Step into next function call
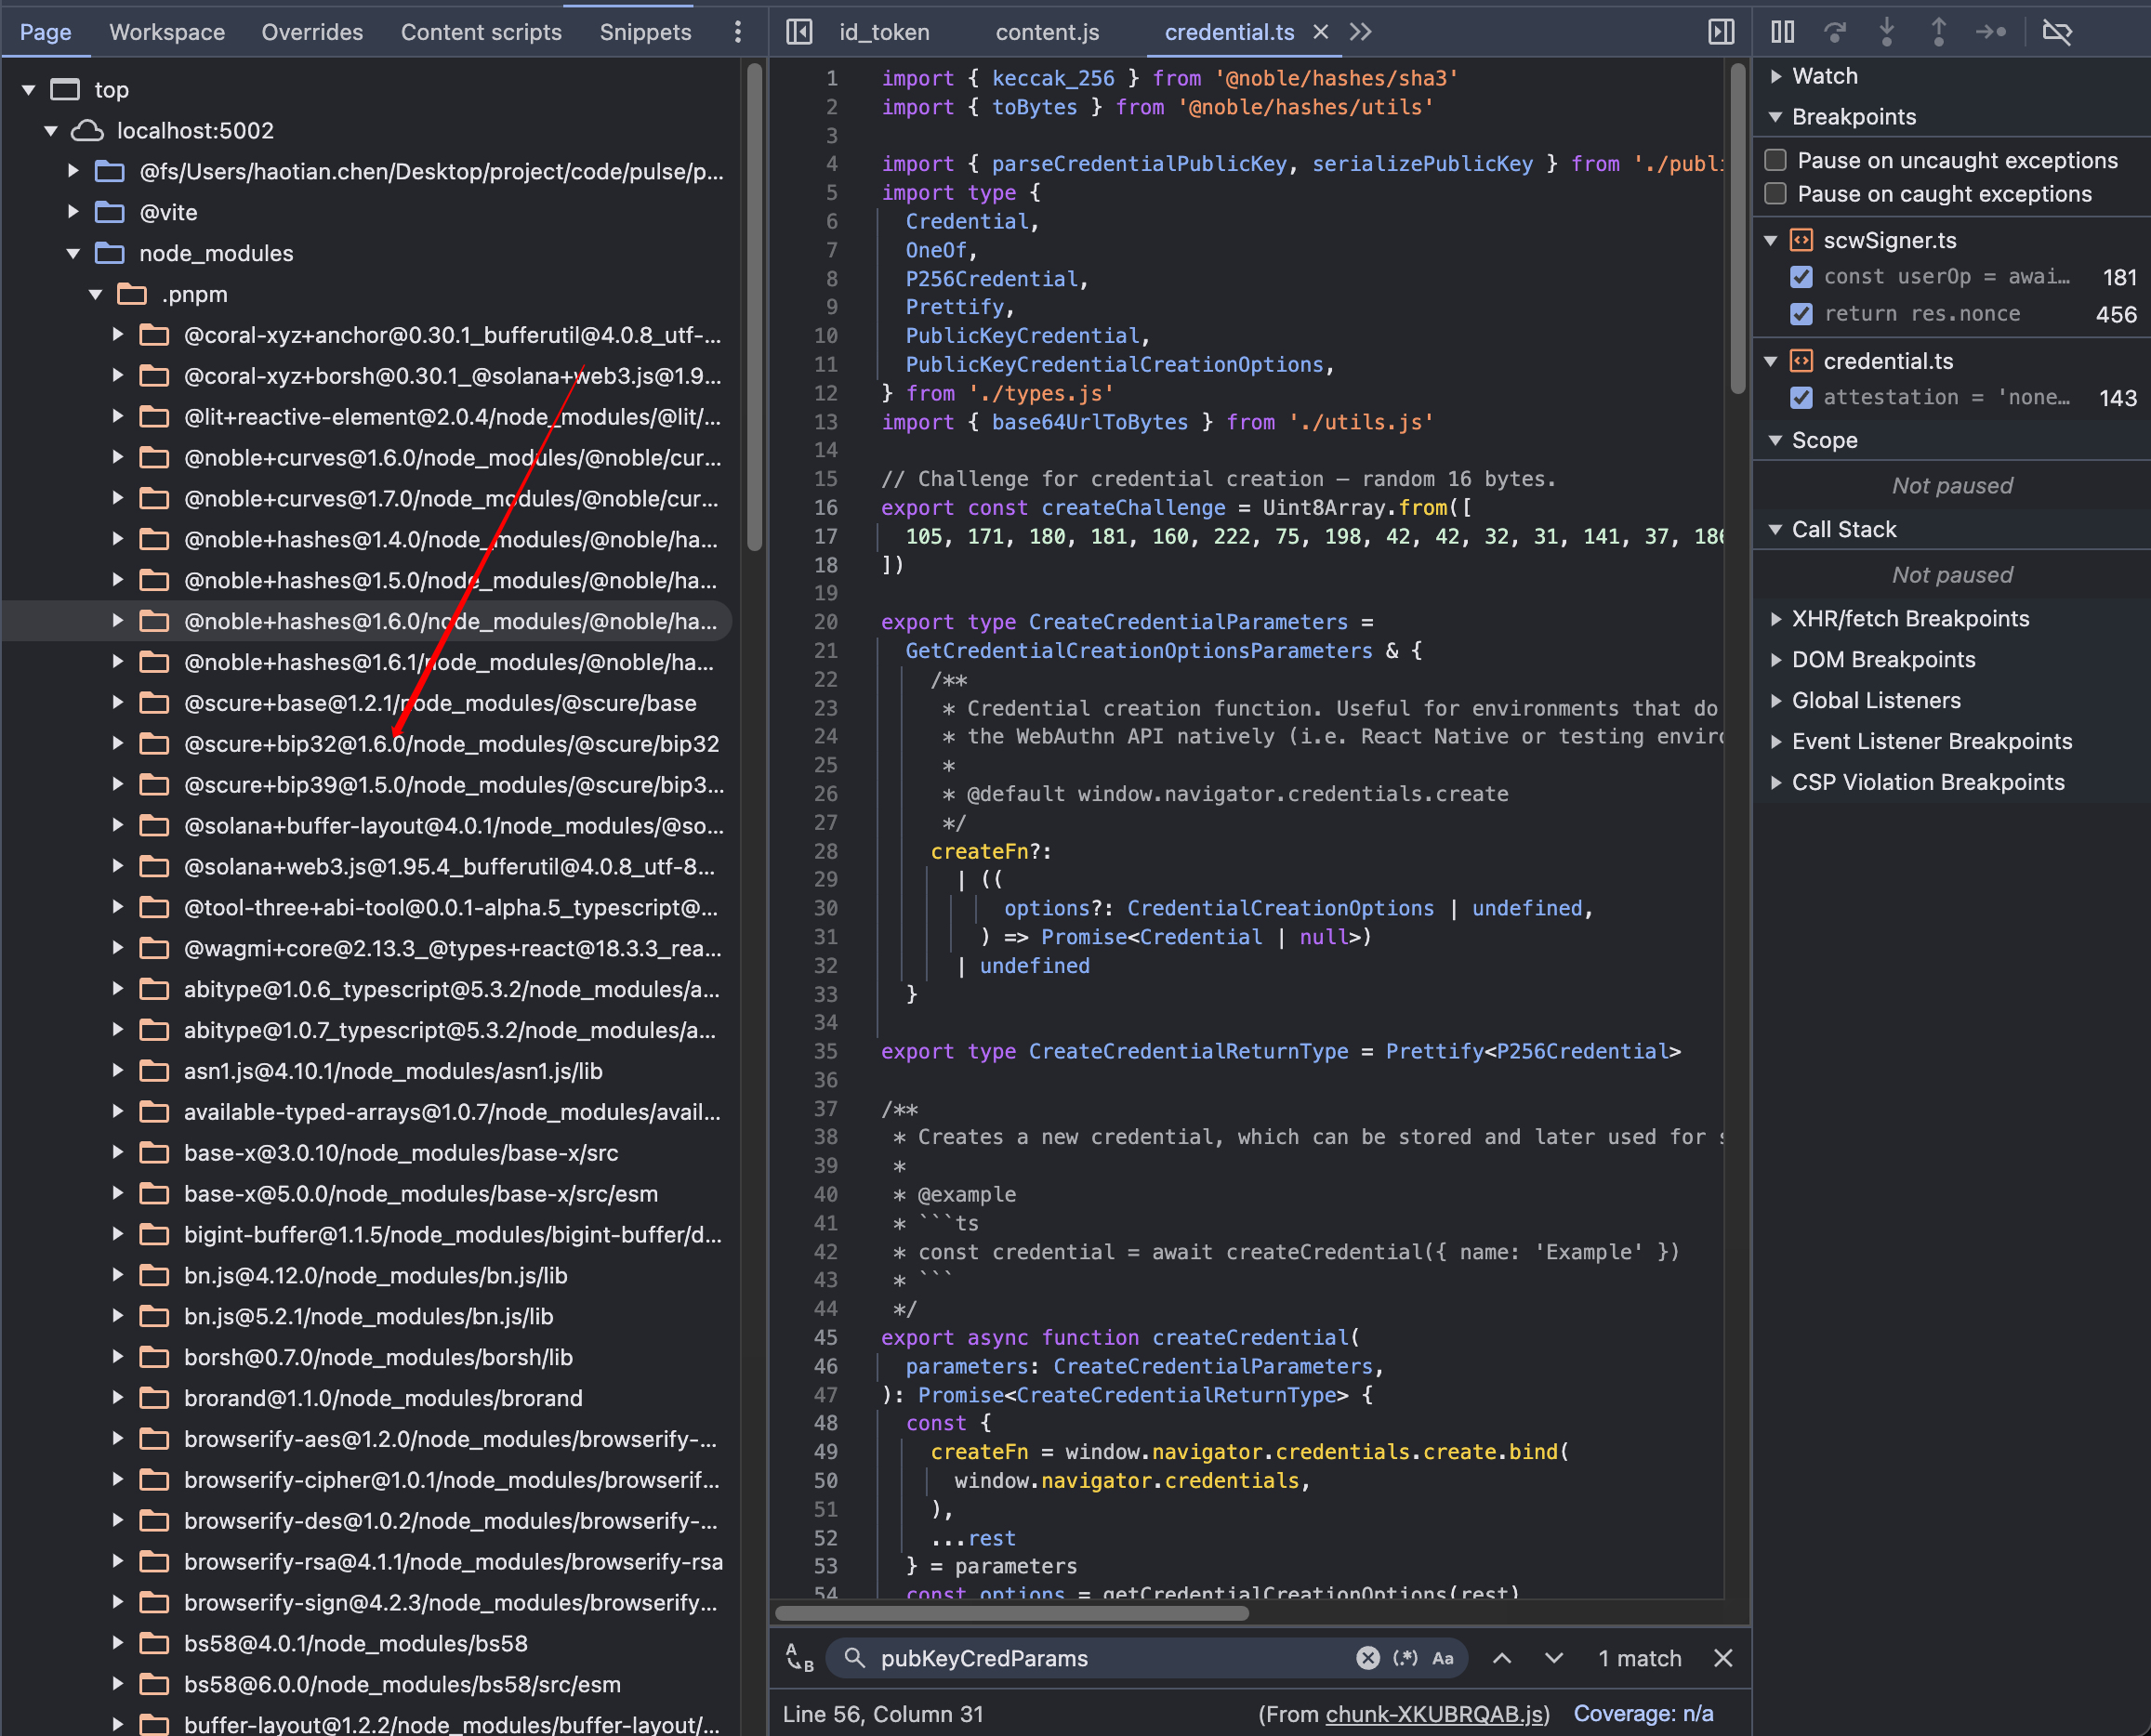2151x1736 pixels. coord(1887,32)
